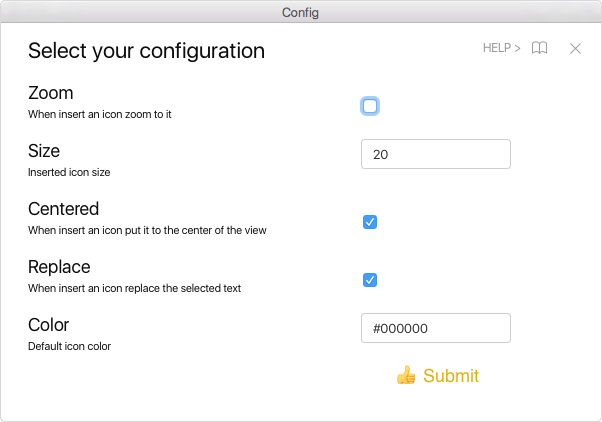The height and width of the screenshot is (422, 602).
Task: Click the thumbs-up icon beside Submit
Action: click(x=405, y=376)
